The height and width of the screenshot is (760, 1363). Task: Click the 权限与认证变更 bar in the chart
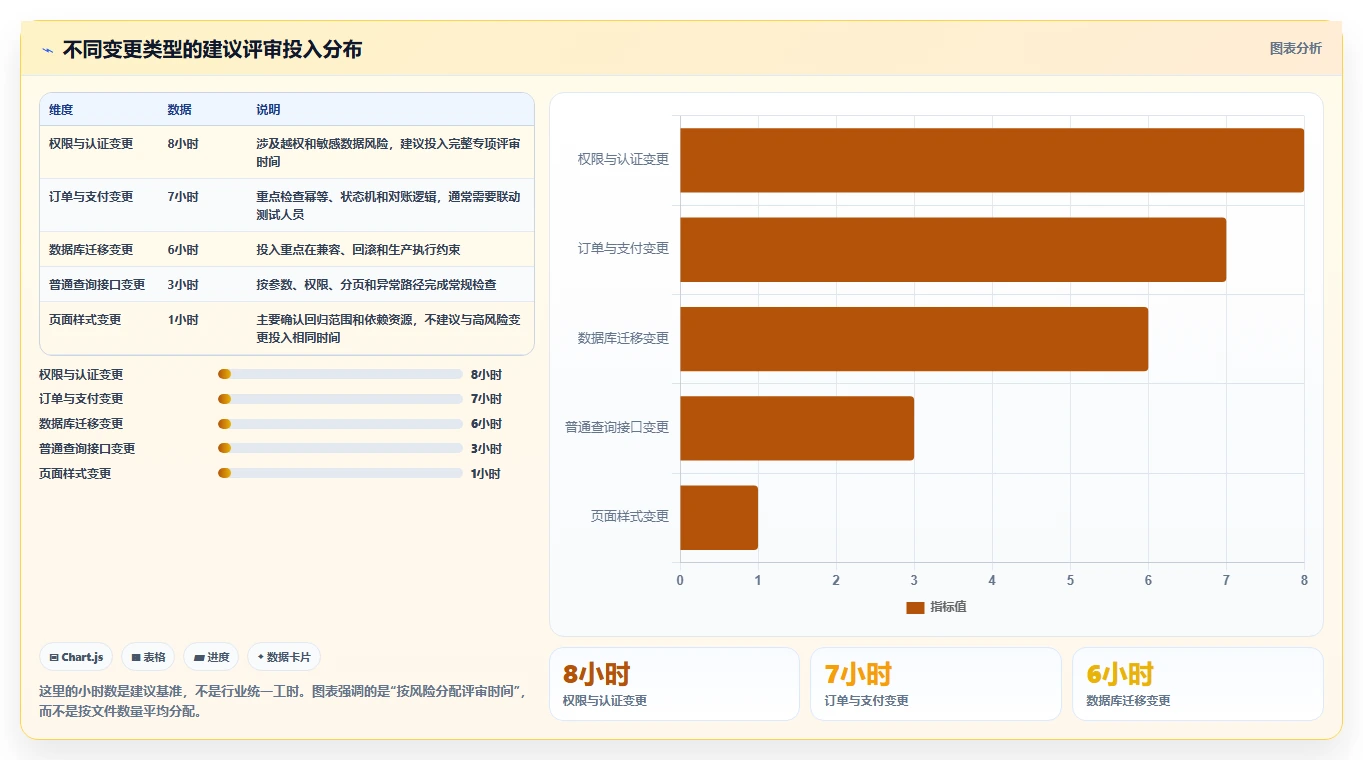point(992,160)
